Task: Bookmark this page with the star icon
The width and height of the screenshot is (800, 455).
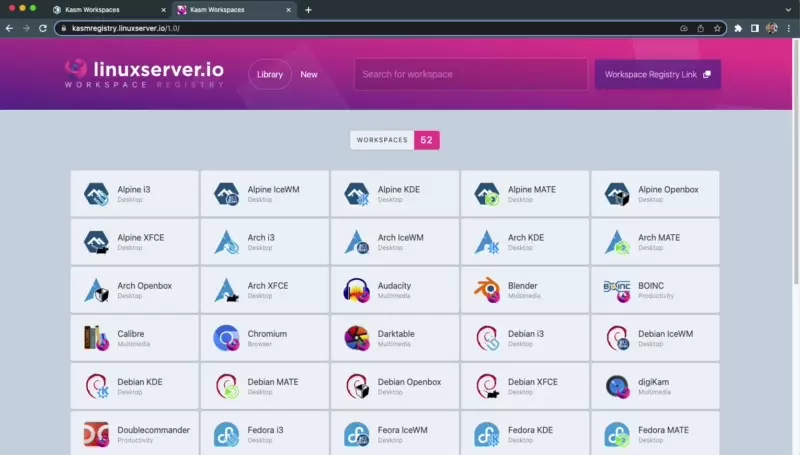Action: pos(717,28)
